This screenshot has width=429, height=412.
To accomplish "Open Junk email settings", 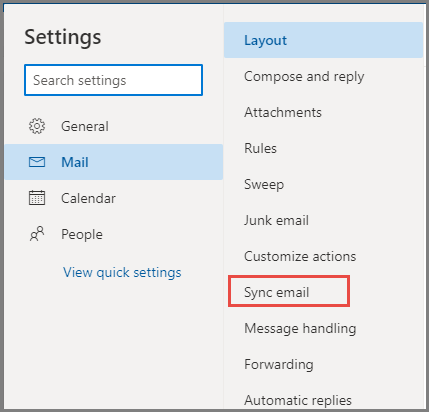I will pyautogui.click(x=323, y=220).
